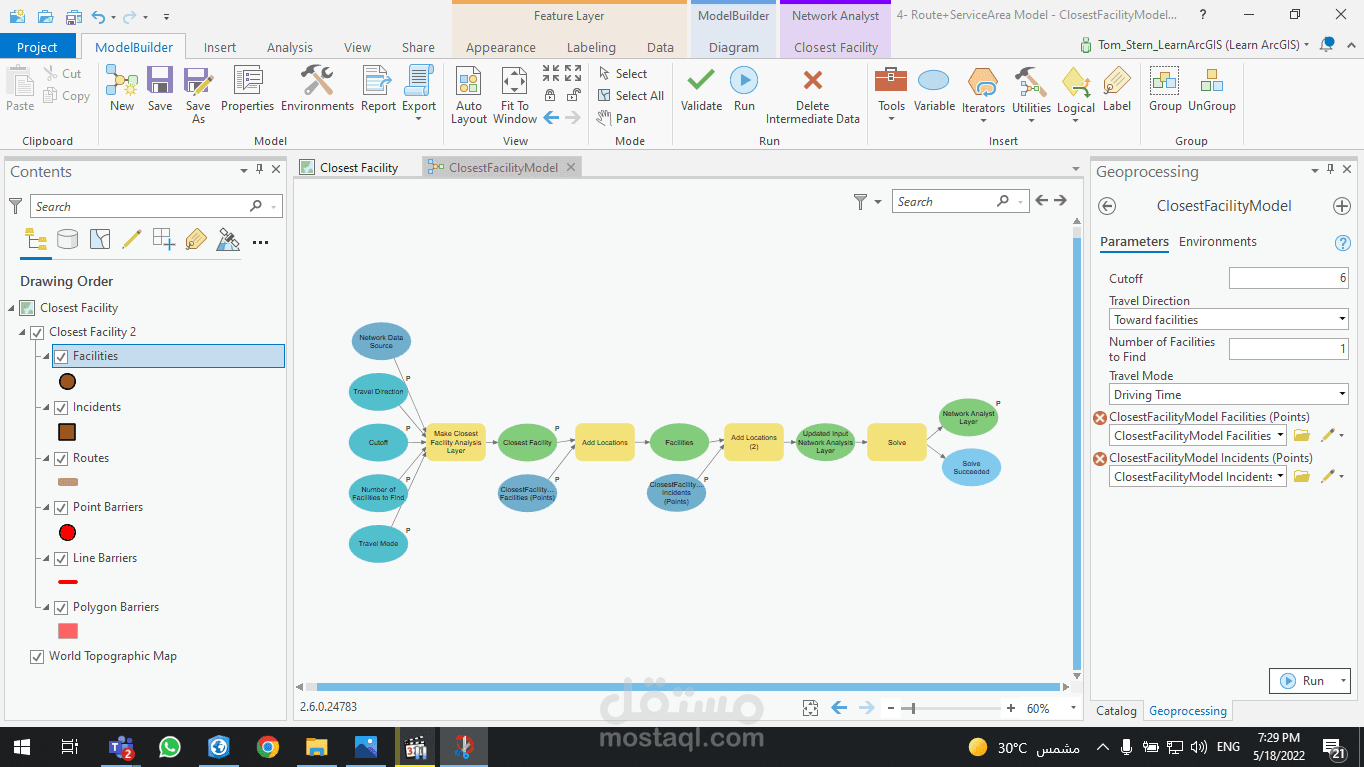Insert a Variable element
Screen dimensions: 1364x767
(x=934, y=88)
